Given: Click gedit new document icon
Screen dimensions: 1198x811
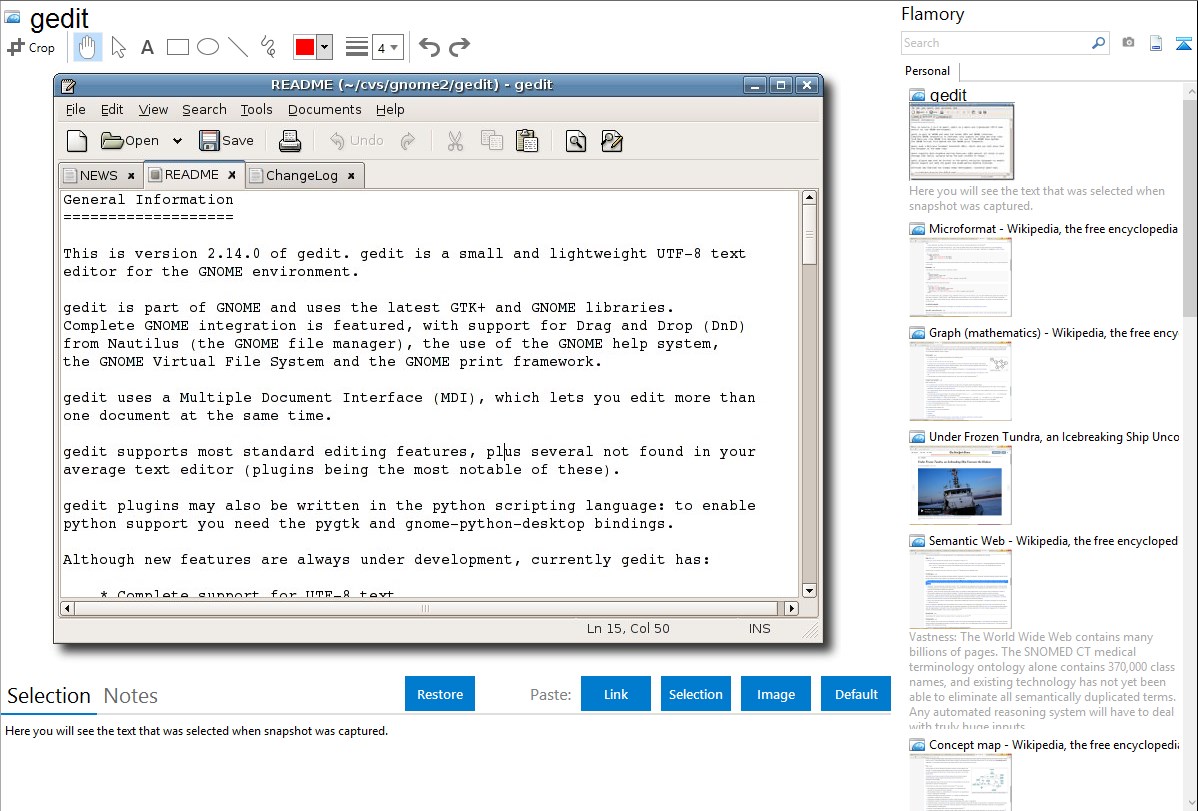Looking at the screenshot, I should 77,141.
